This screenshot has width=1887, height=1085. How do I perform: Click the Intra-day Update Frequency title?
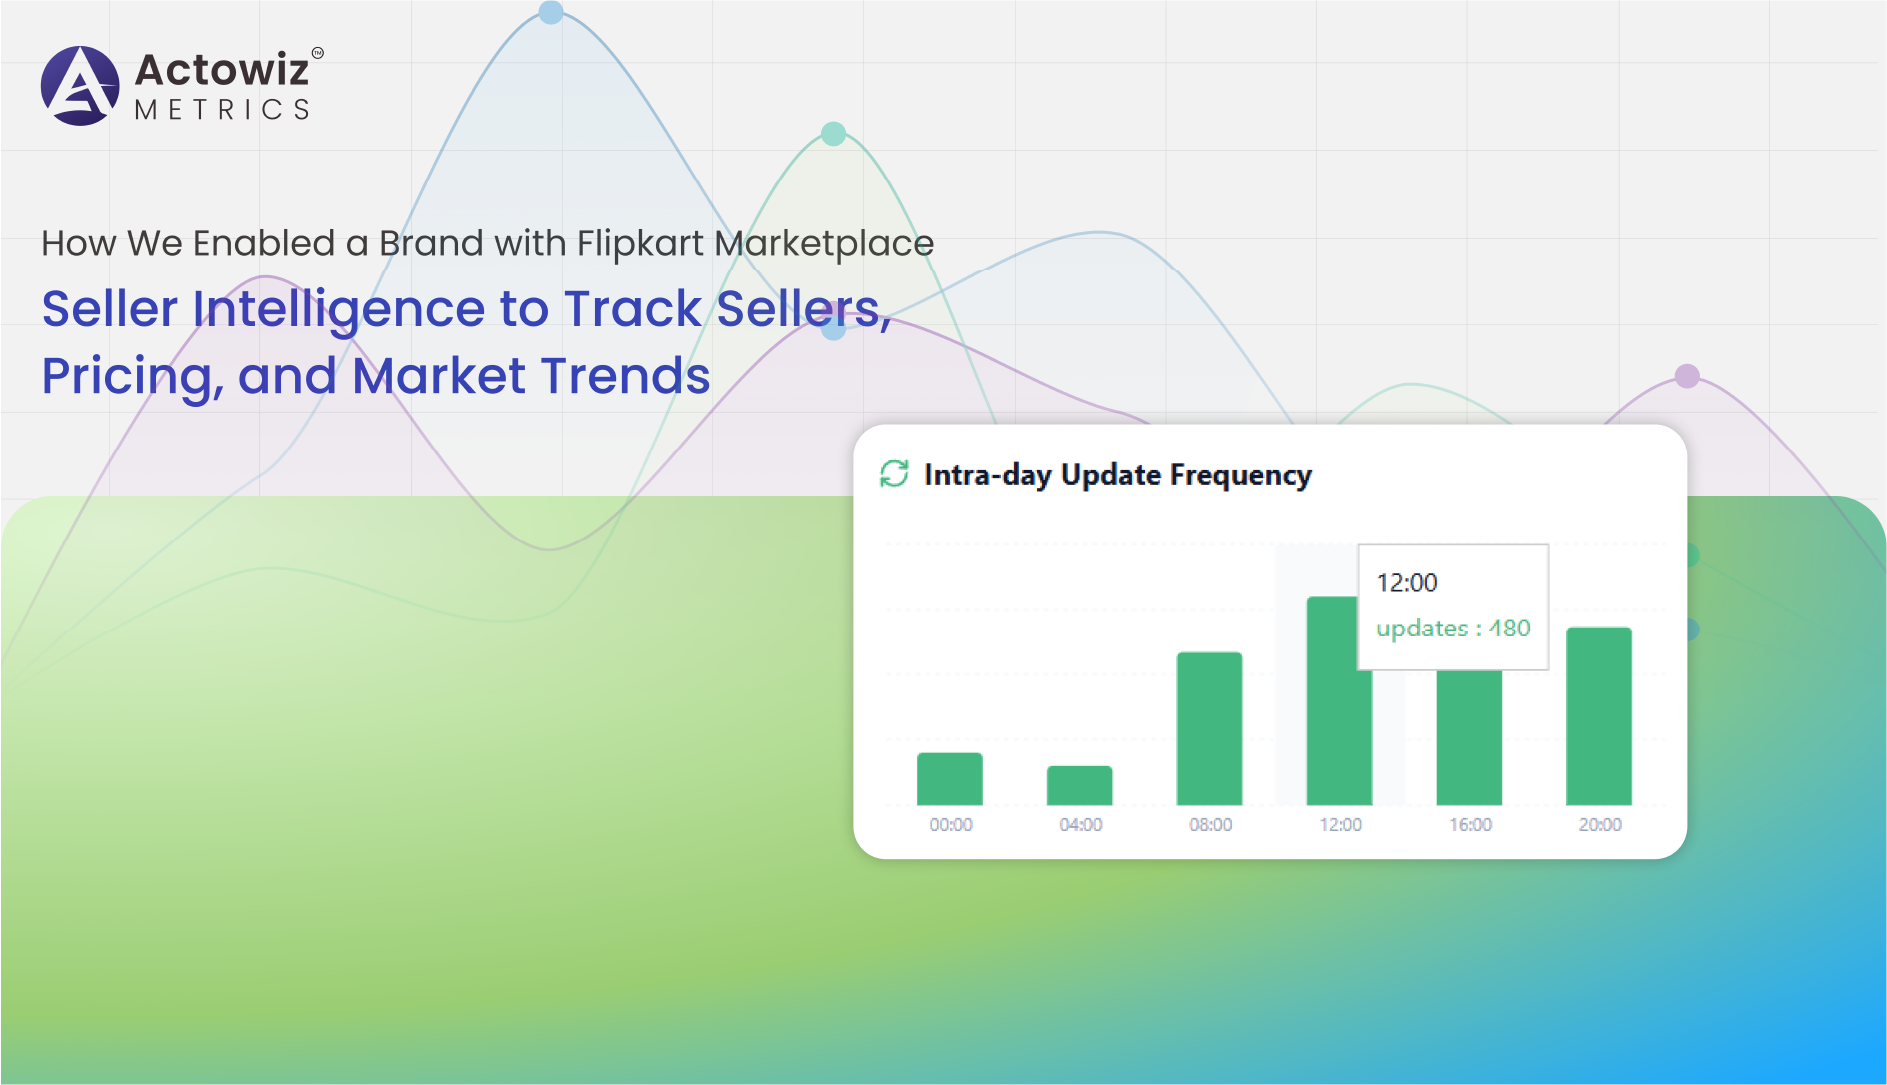tap(1117, 474)
